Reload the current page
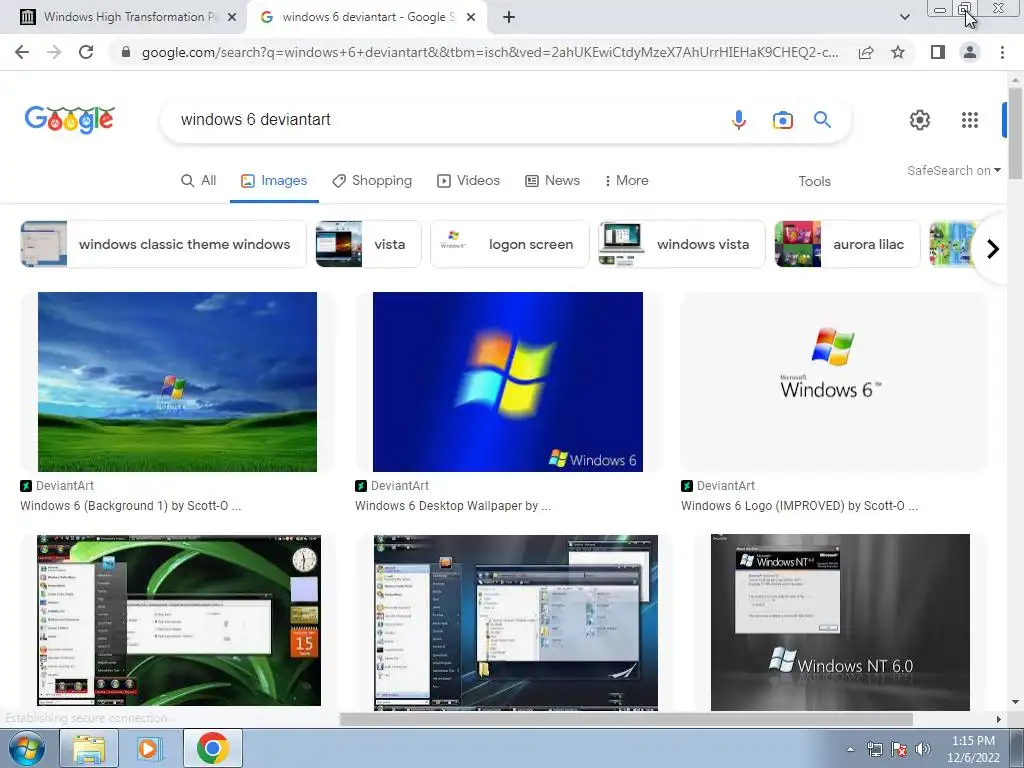Viewport: 1024px width, 768px height. tap(86, 52)
